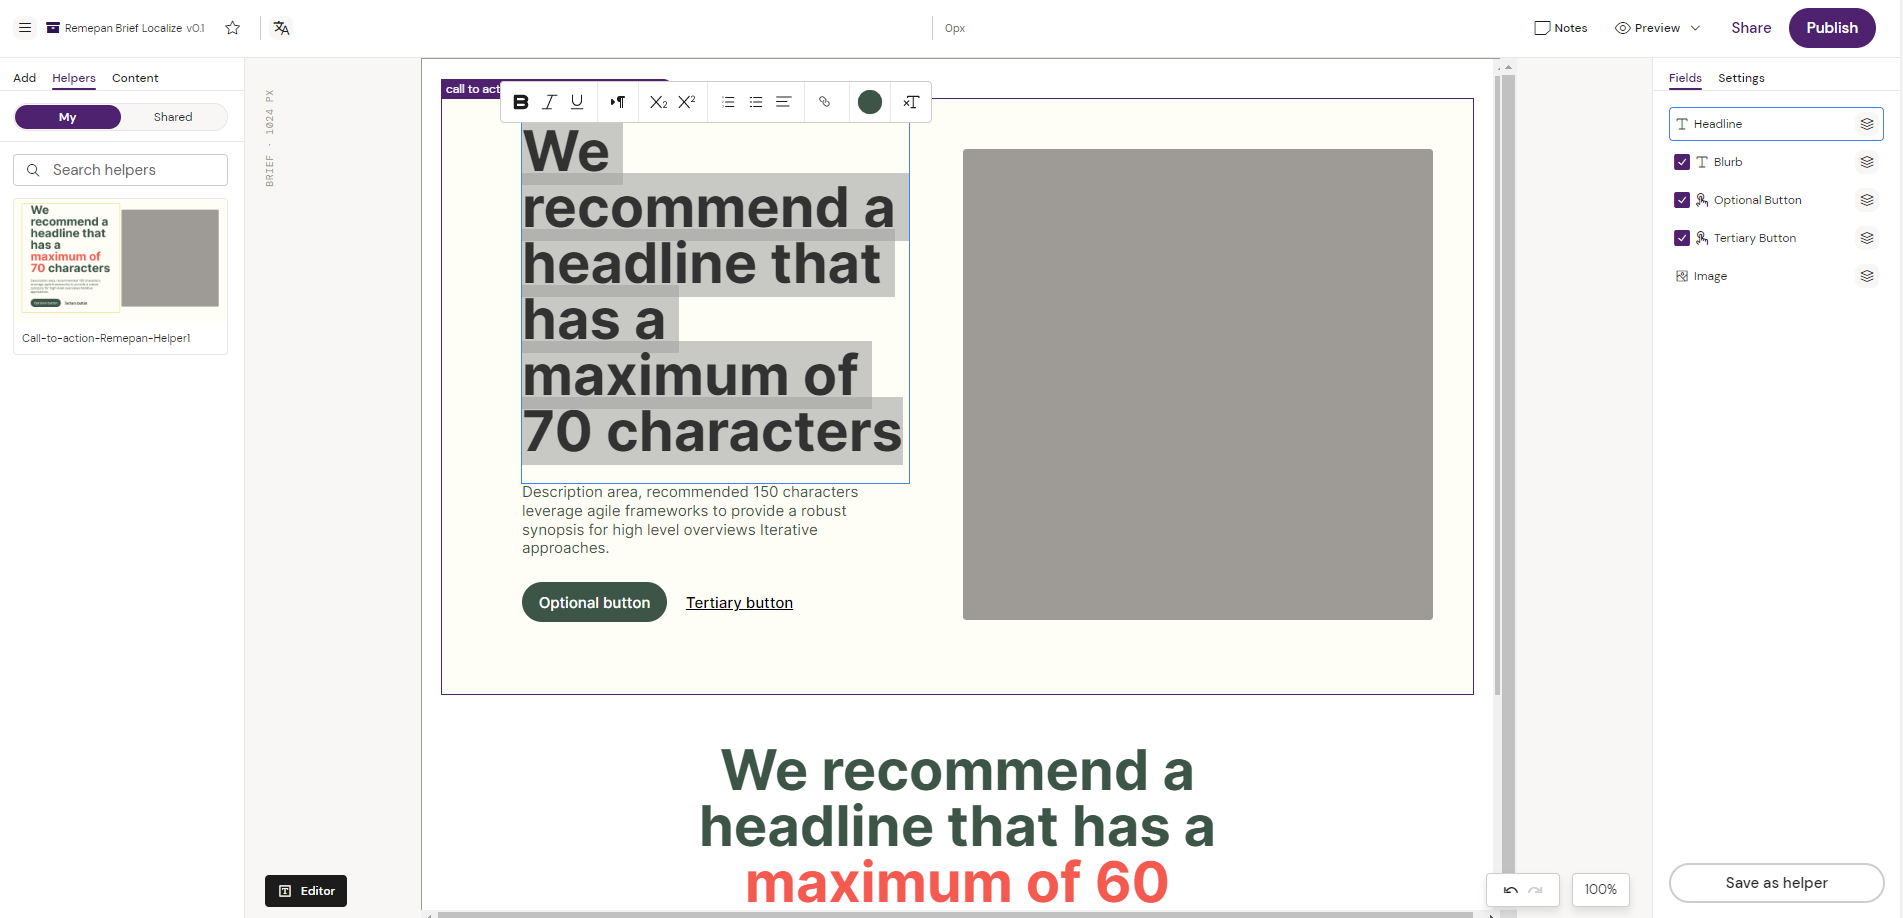Expand Headline field layers options
The image size is (1903, 918).
click(1866, 124)
